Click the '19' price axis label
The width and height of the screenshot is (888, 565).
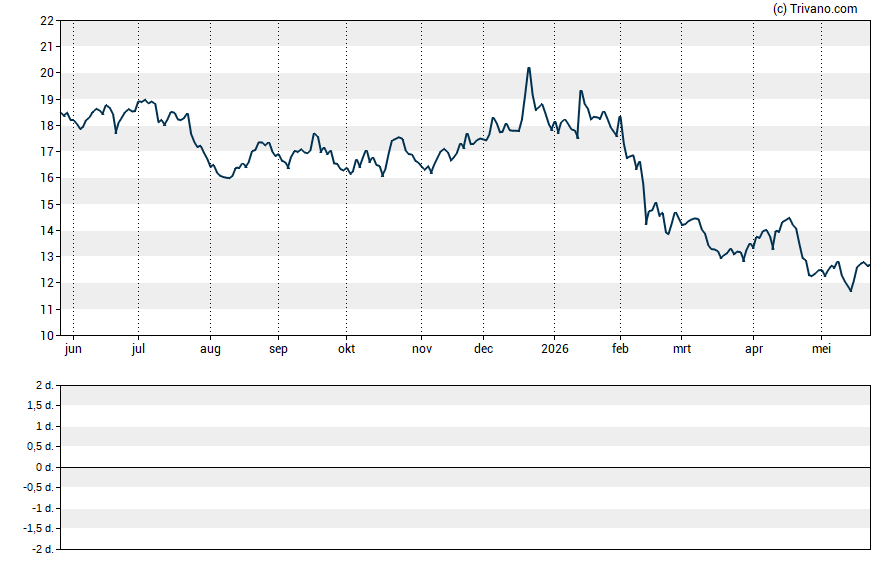47,100
